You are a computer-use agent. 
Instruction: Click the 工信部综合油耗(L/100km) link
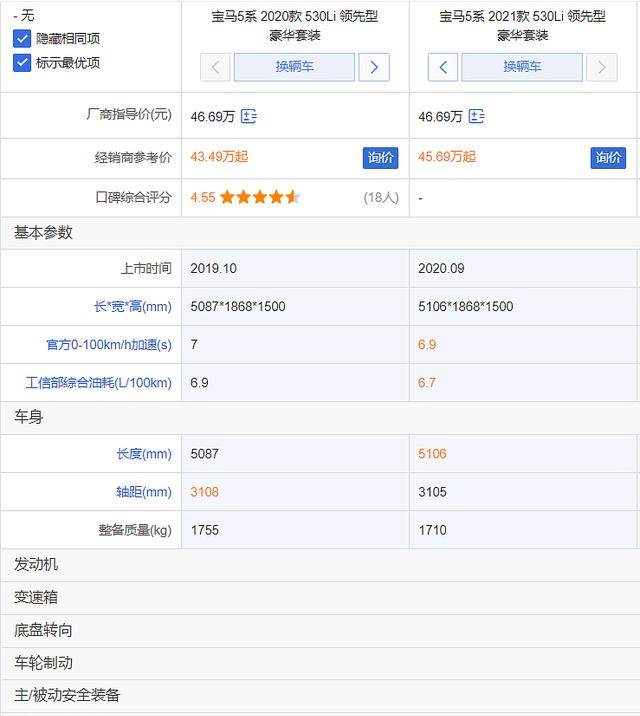(99, 383)
